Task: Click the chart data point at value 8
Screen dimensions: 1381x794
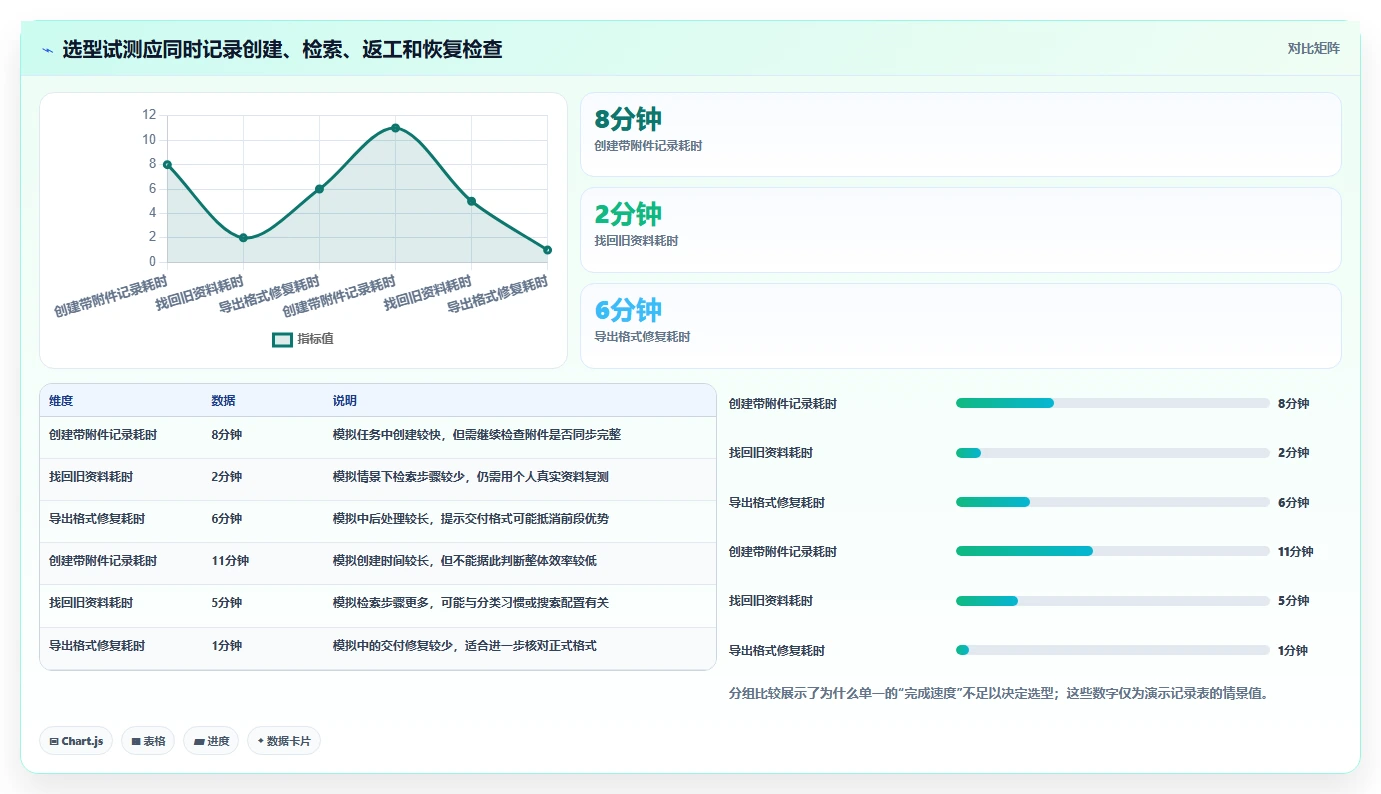Action: [x=167, y=164]
